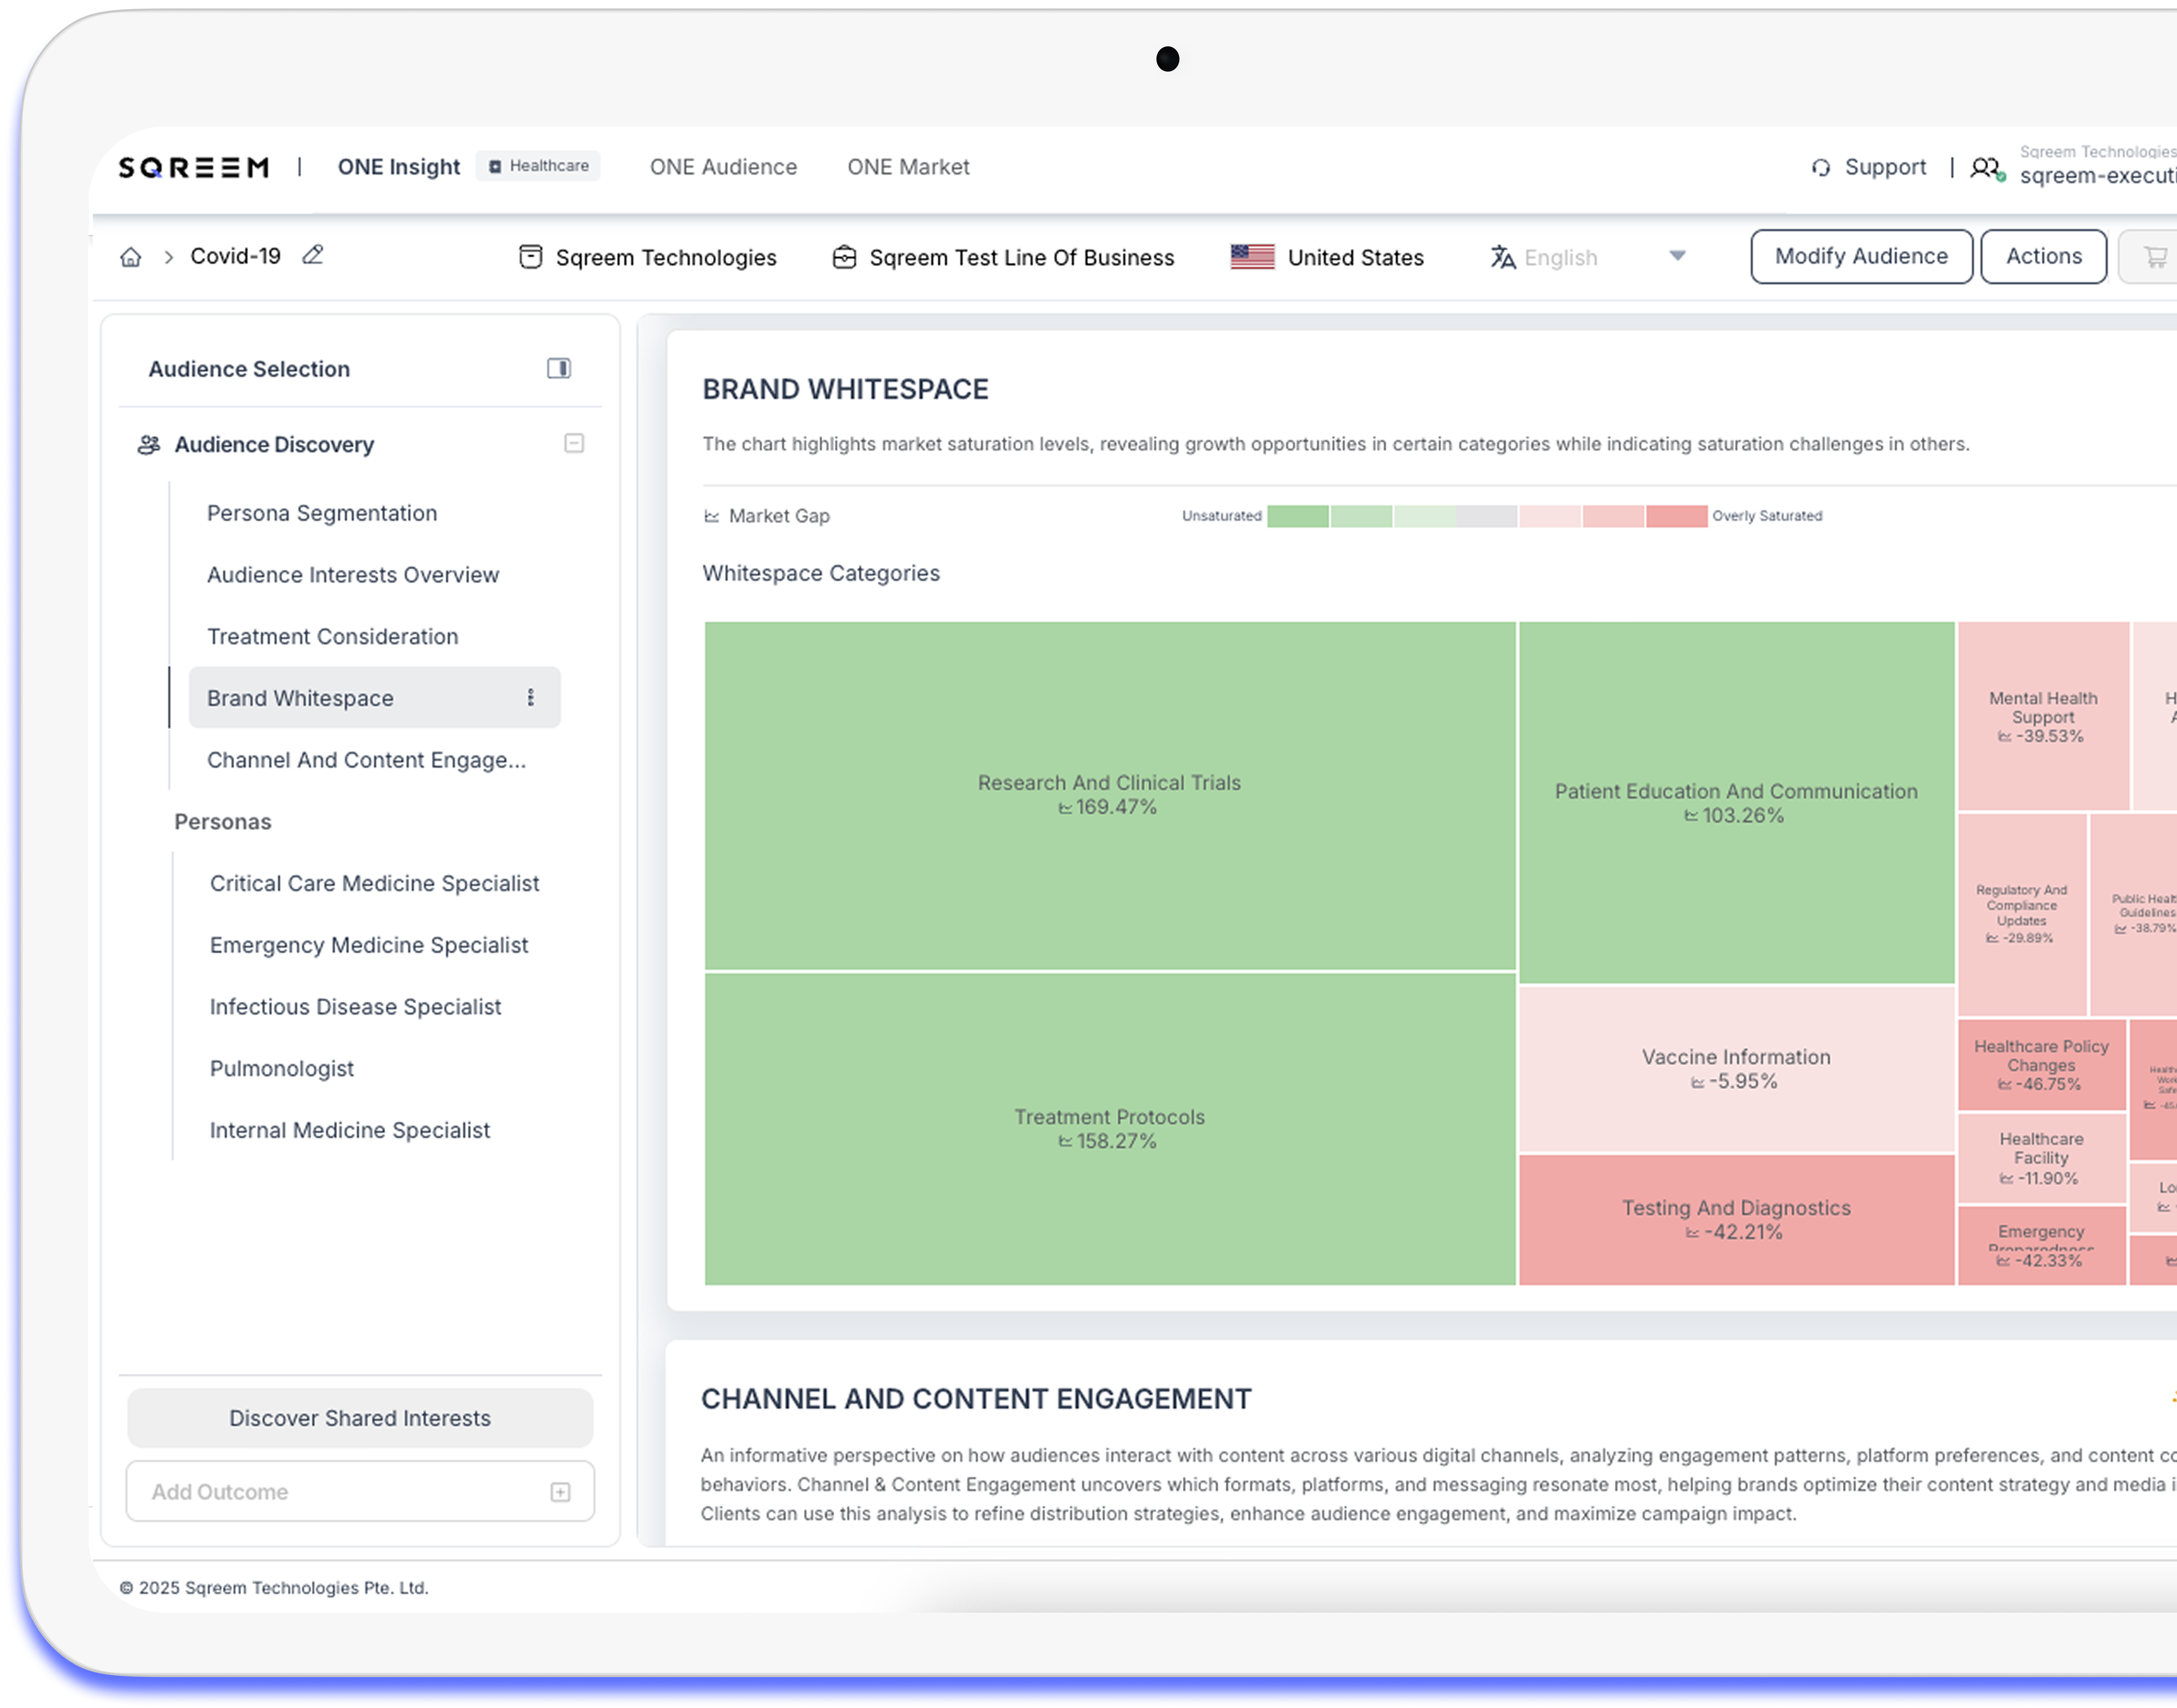Screen dimensions: 2177x1708
Task: Click Healthcare Policy Changes tile
Action: click(2041, 1065)
